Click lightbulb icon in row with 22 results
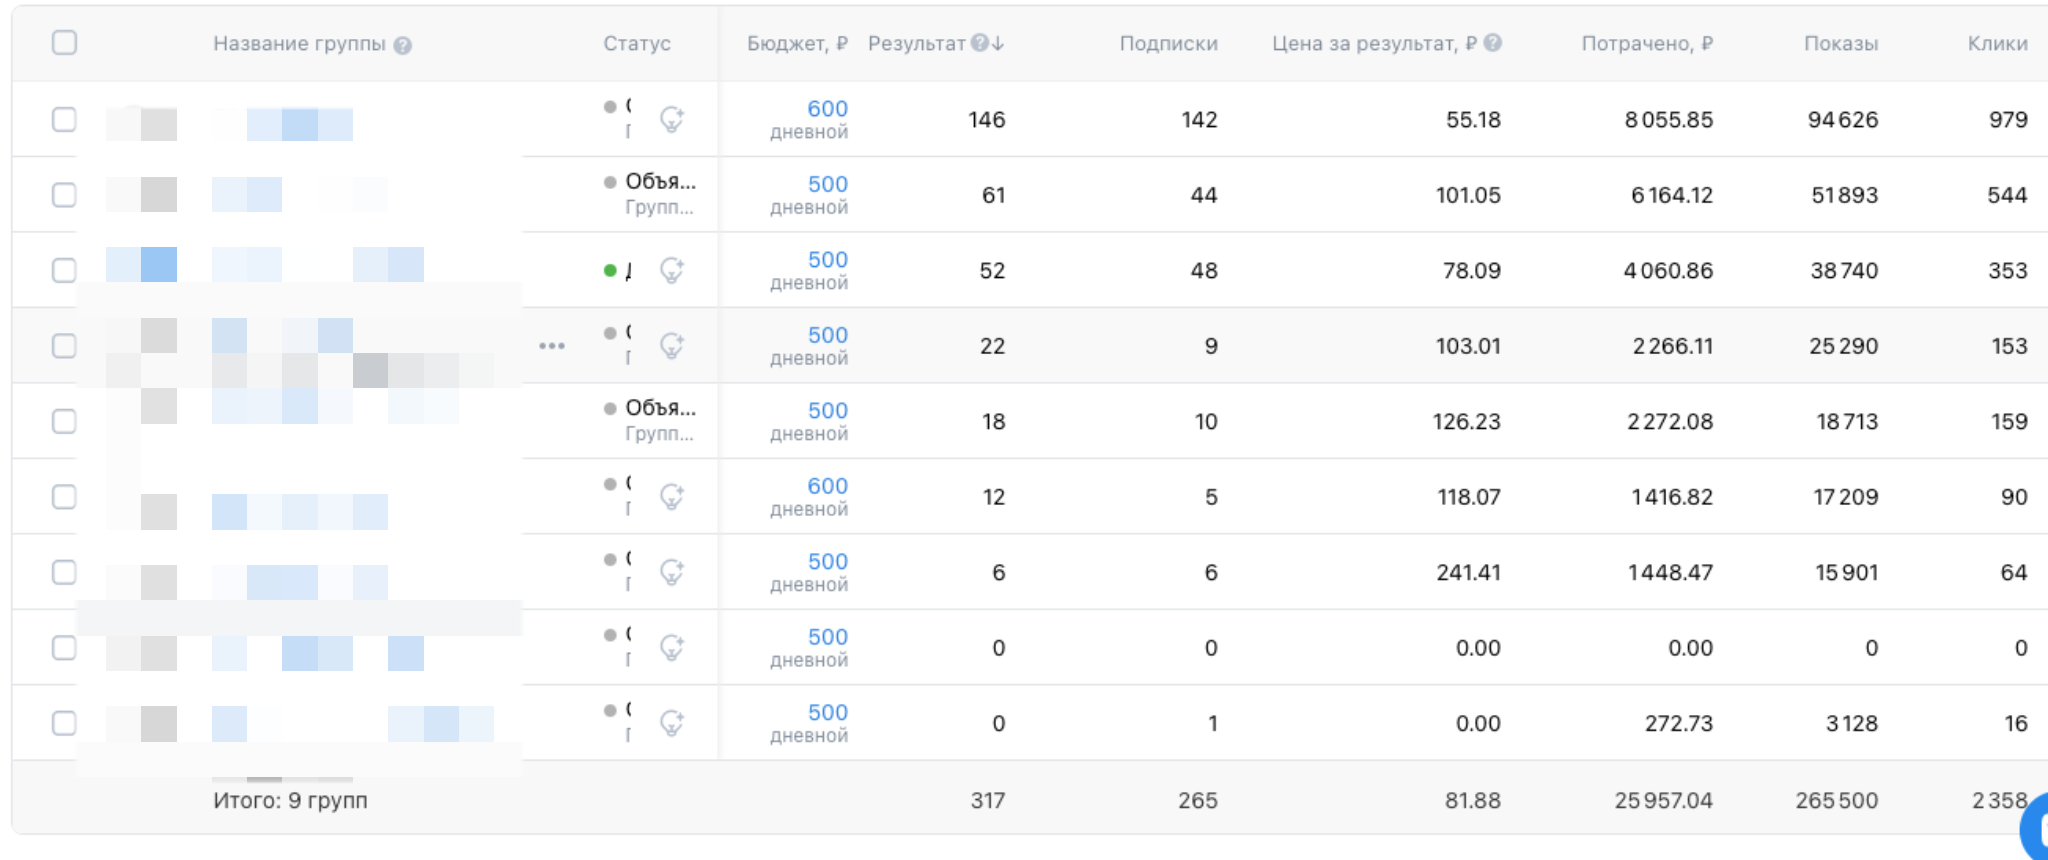 672,346
